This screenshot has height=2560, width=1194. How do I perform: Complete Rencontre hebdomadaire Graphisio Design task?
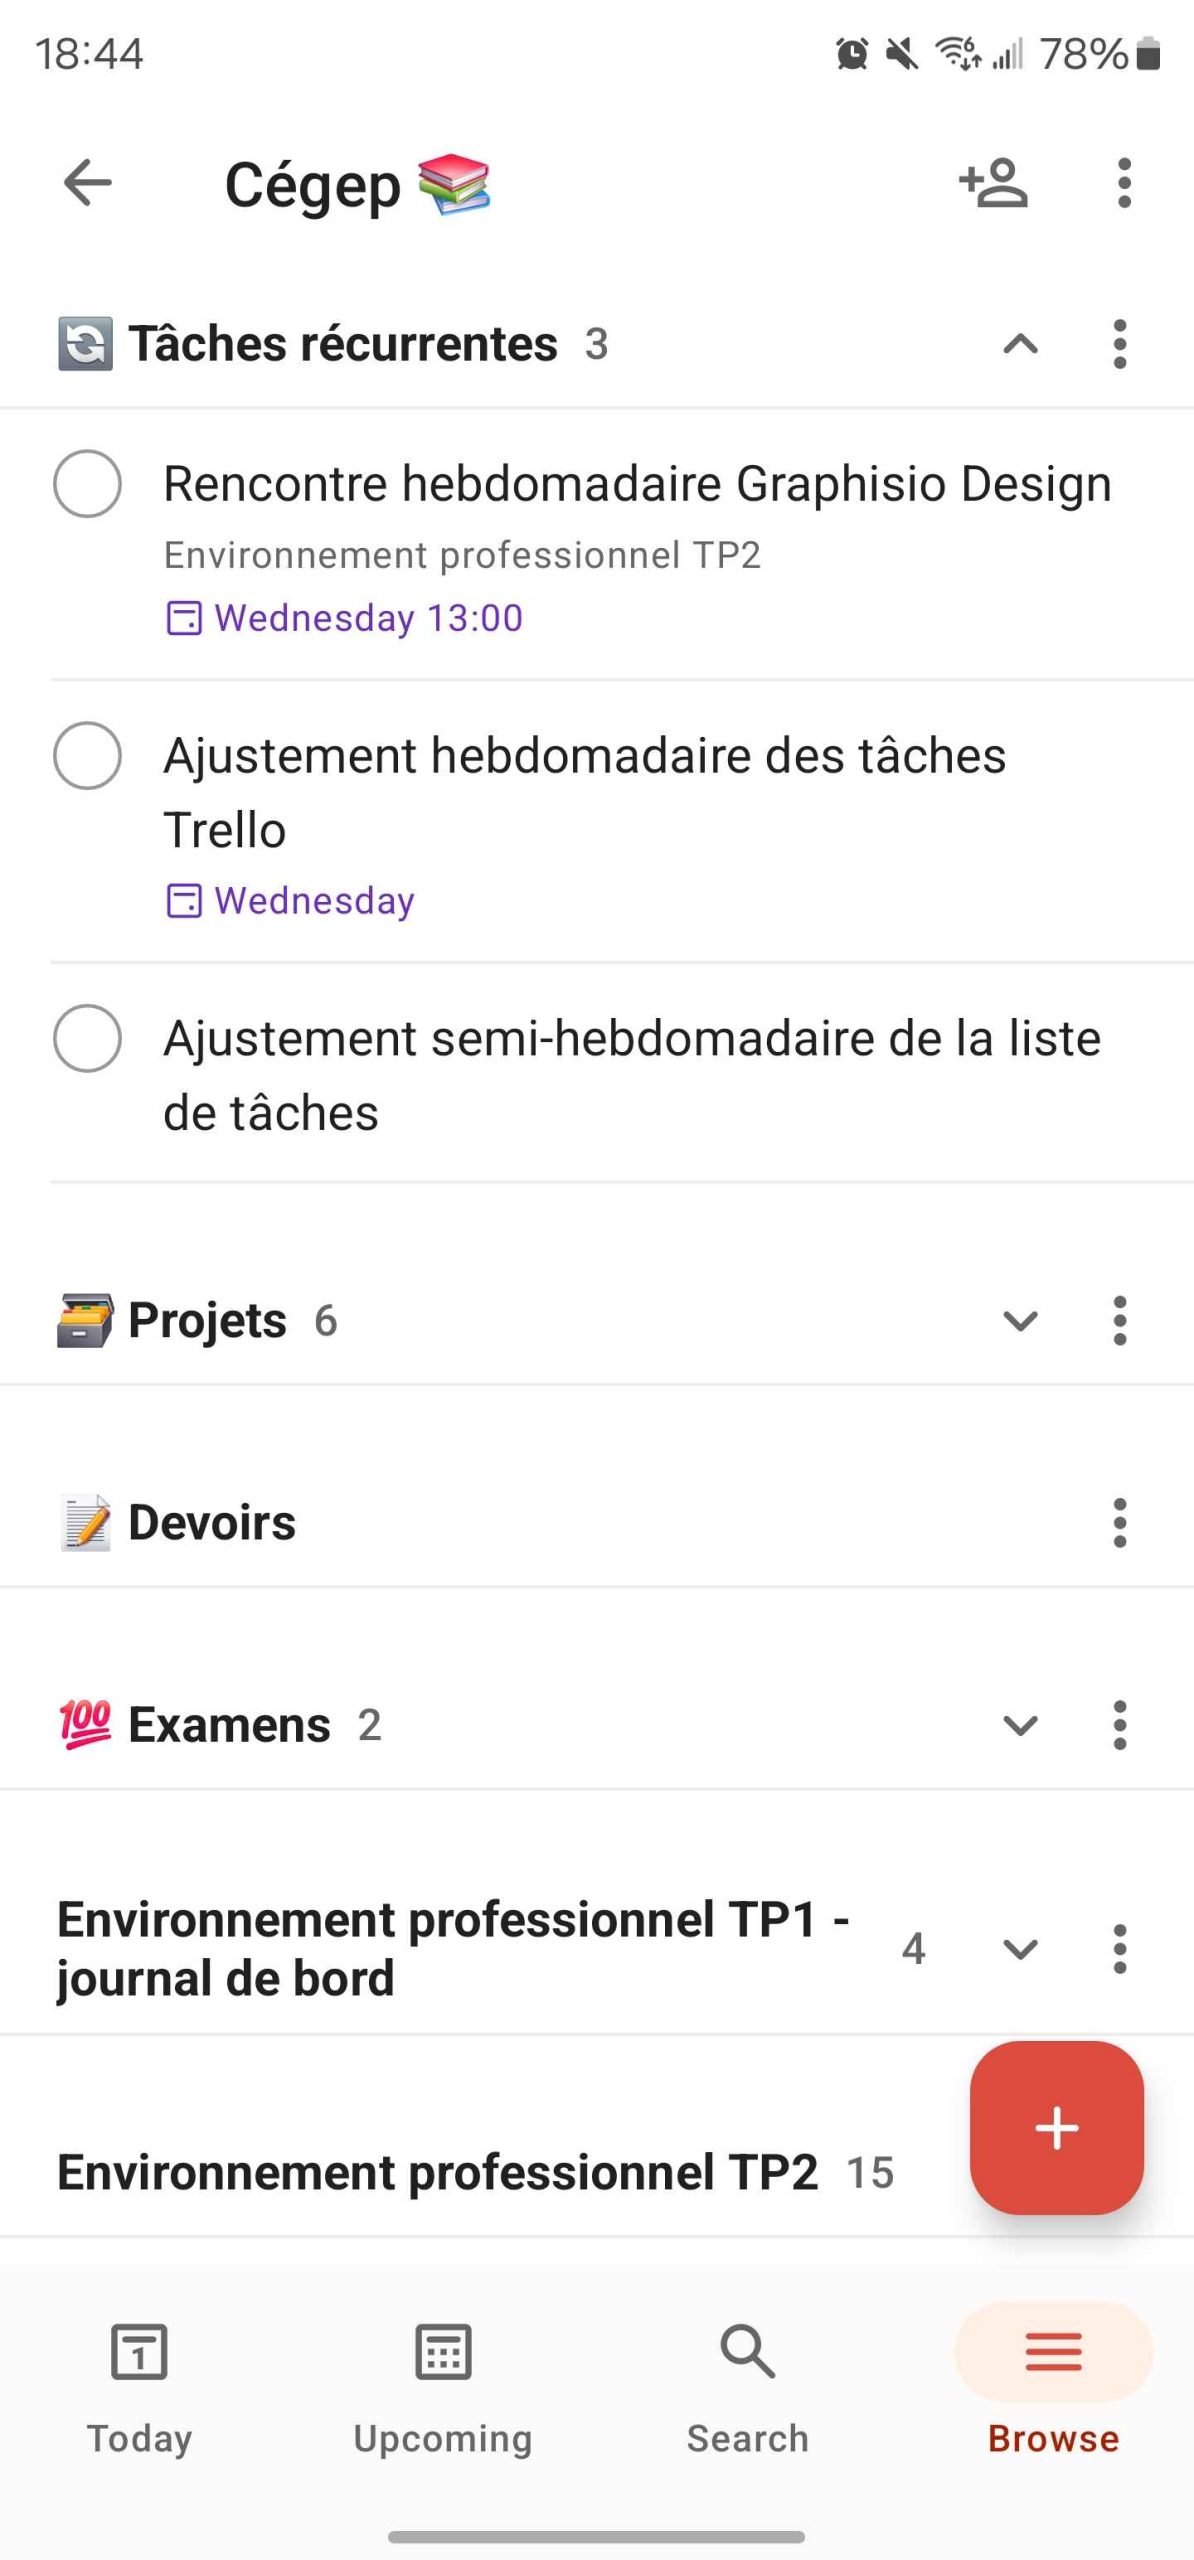coord(88,484)
